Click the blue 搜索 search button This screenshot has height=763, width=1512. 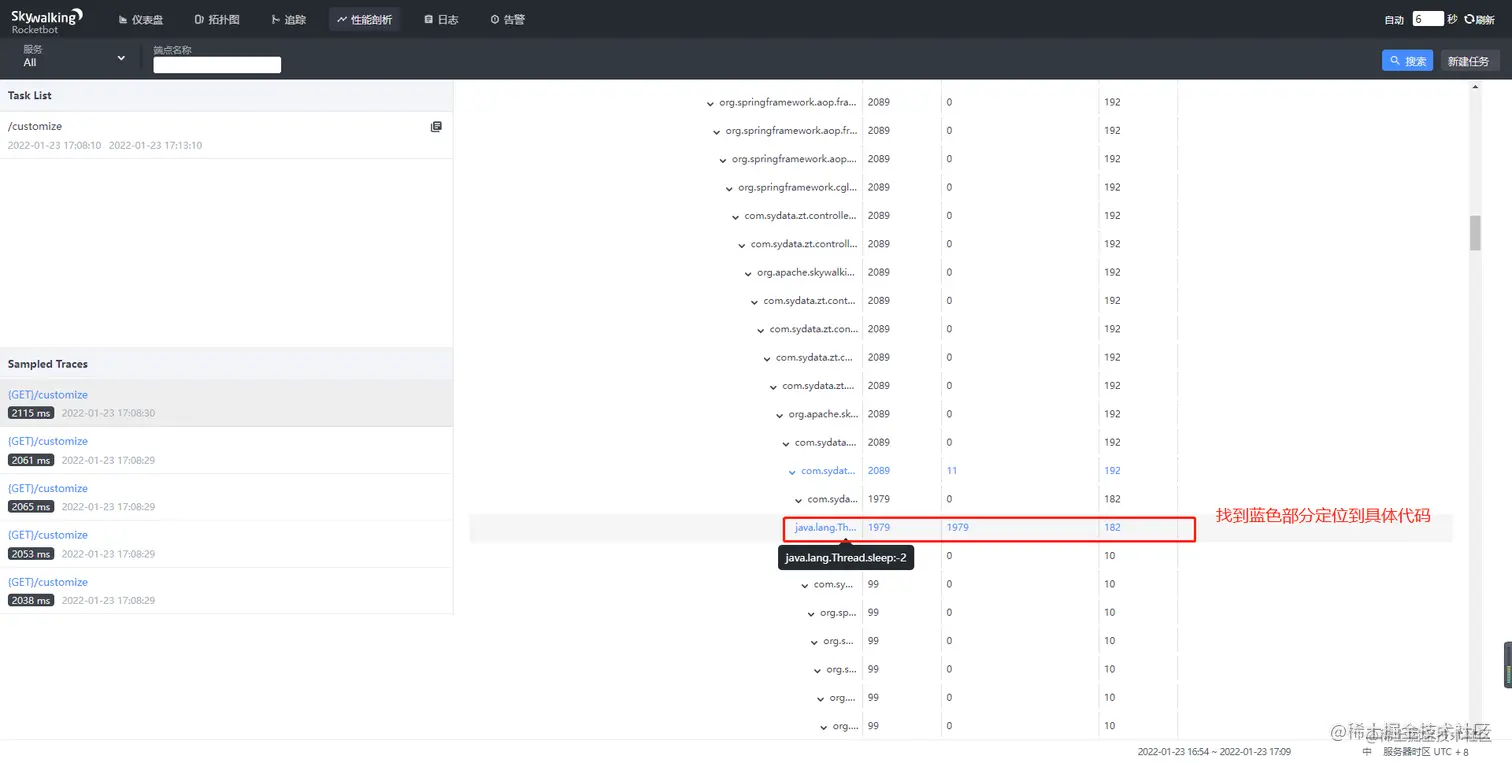[x=1407, y=61]
